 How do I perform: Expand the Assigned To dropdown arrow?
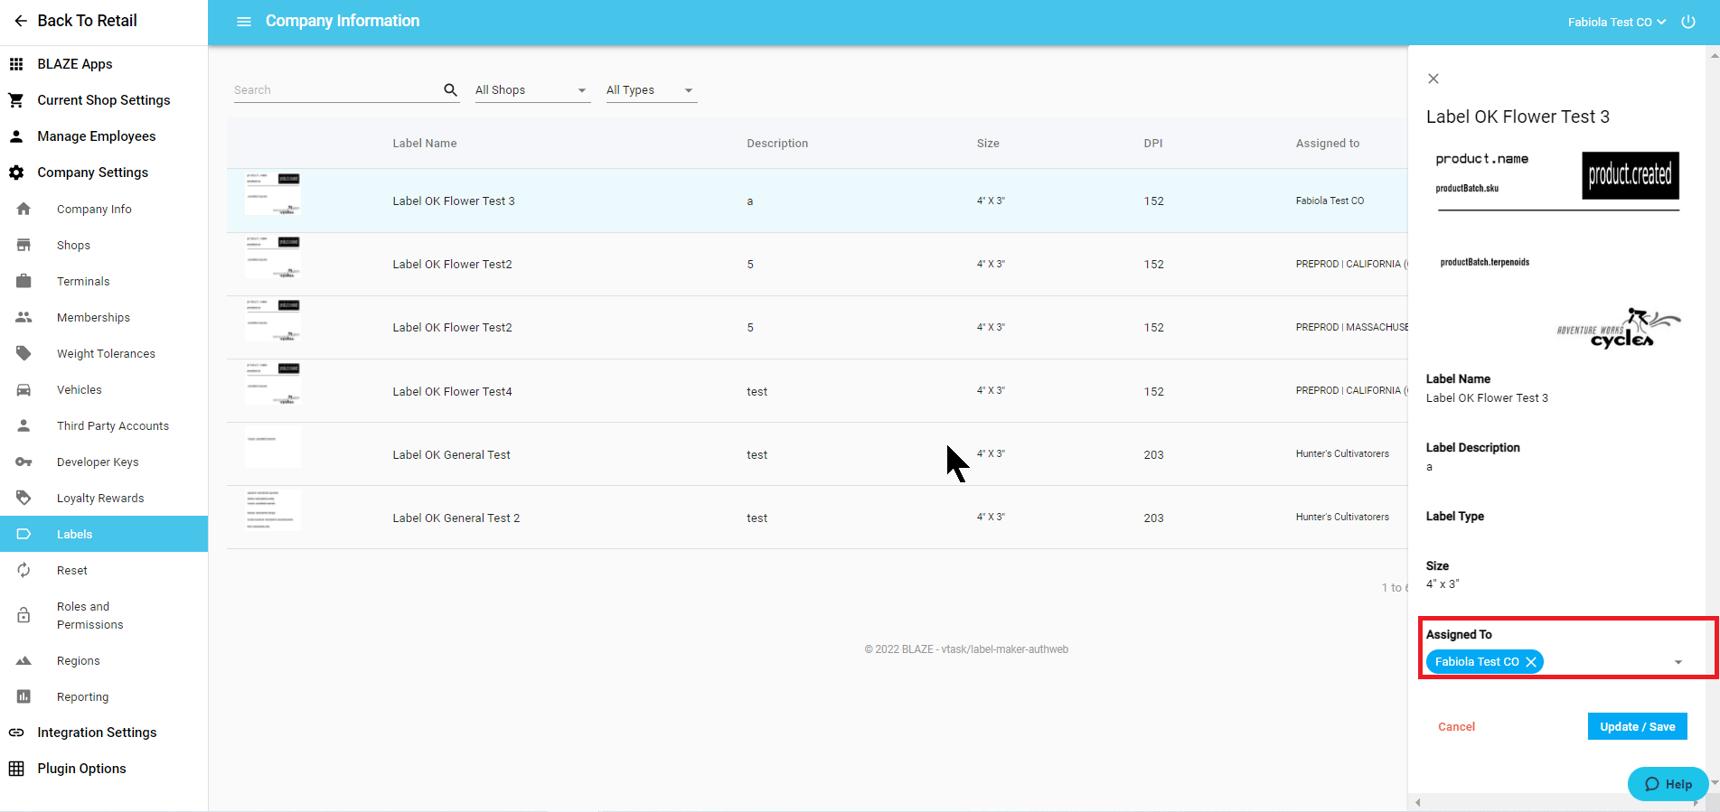[1678, 662]
